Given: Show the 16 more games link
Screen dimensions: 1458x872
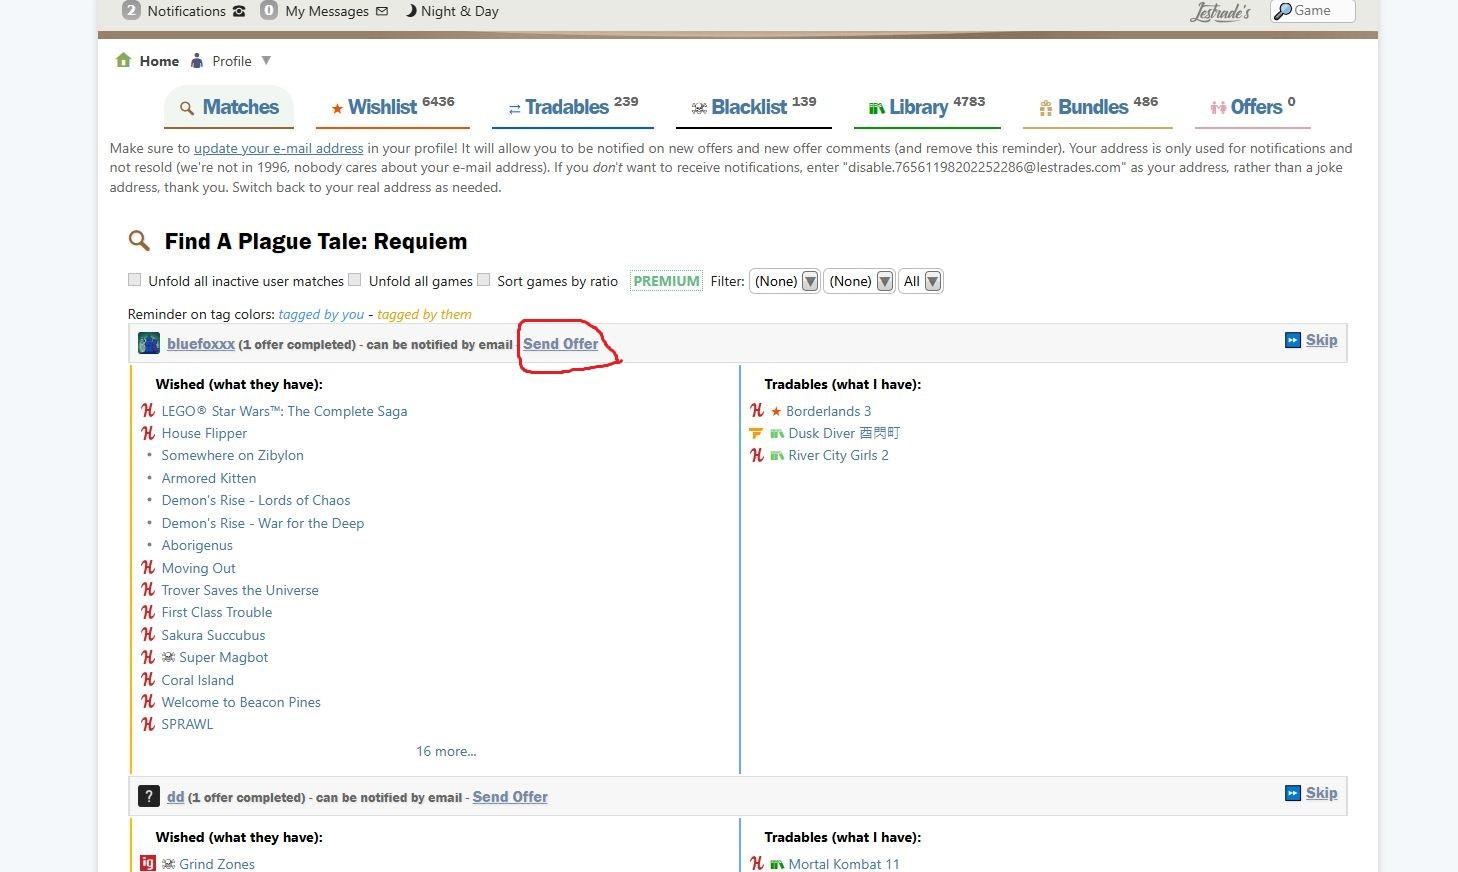Looking at the screenshot, I should [x=446, y=751].
